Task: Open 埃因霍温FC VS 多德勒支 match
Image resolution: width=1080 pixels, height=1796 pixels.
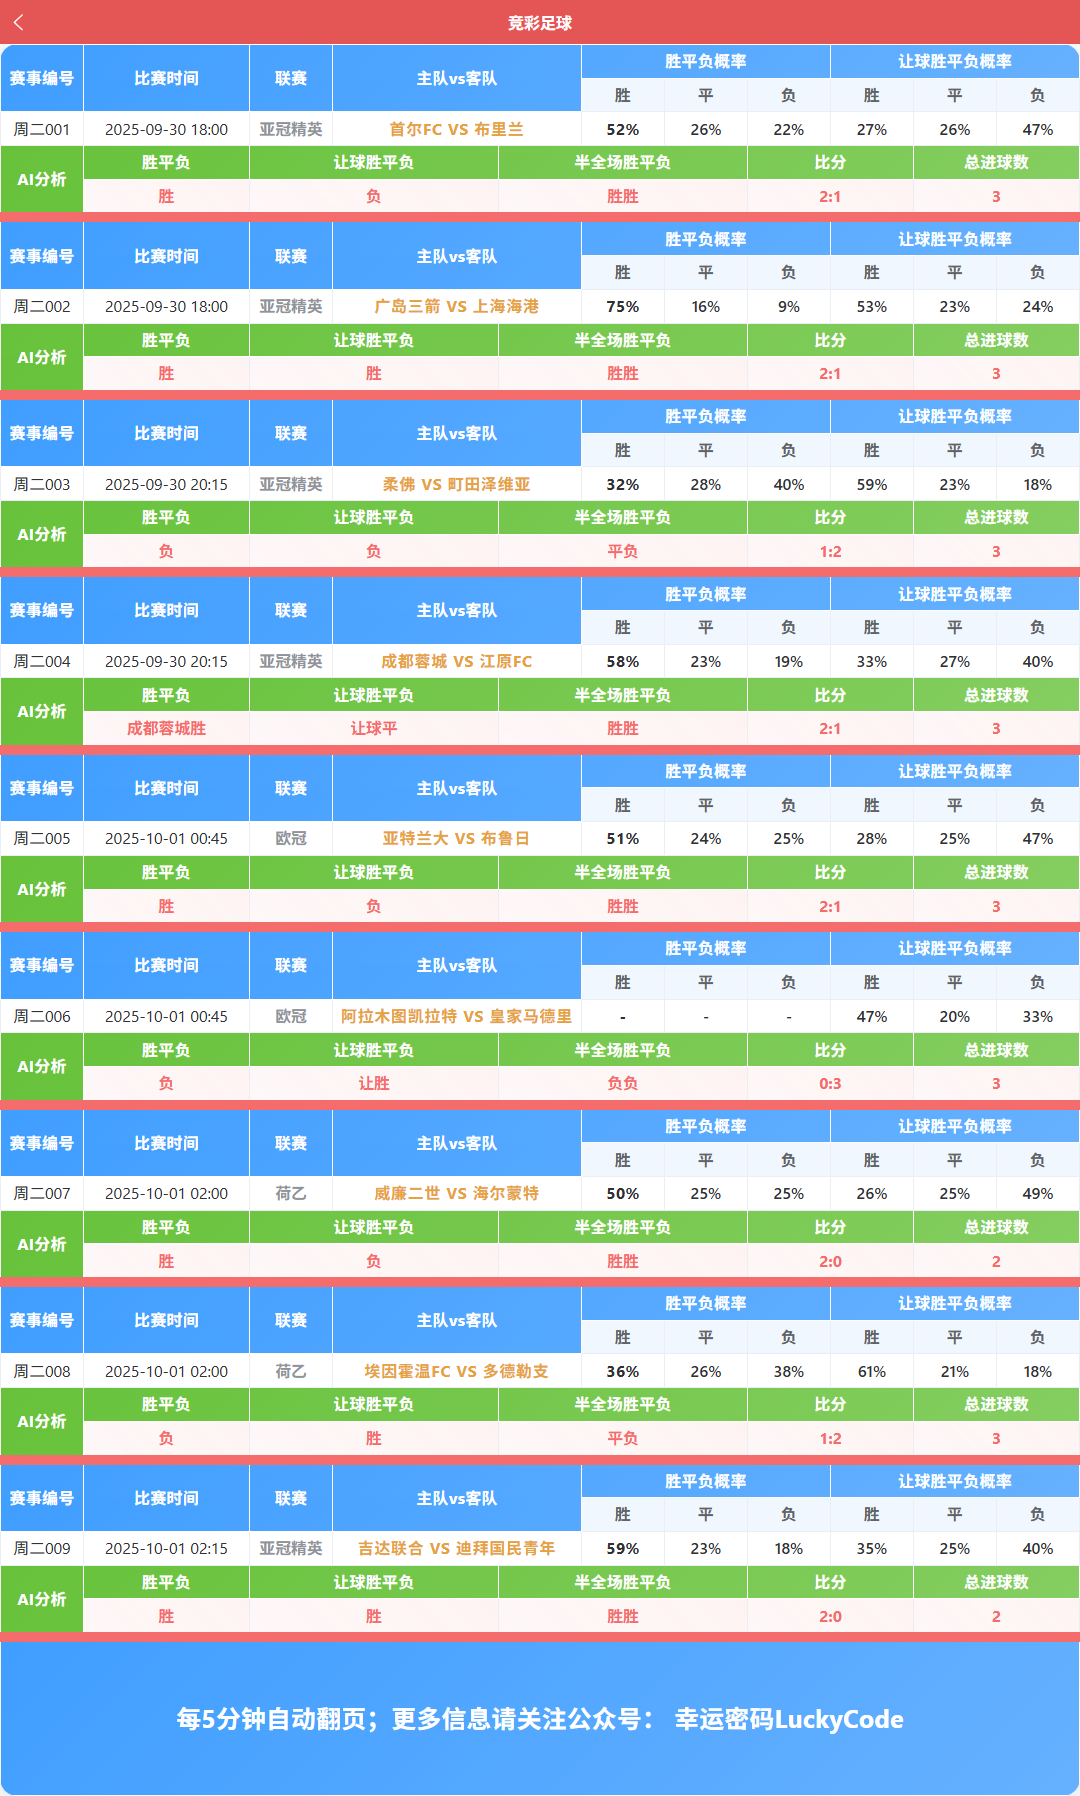Action: tap(456, 1371)
